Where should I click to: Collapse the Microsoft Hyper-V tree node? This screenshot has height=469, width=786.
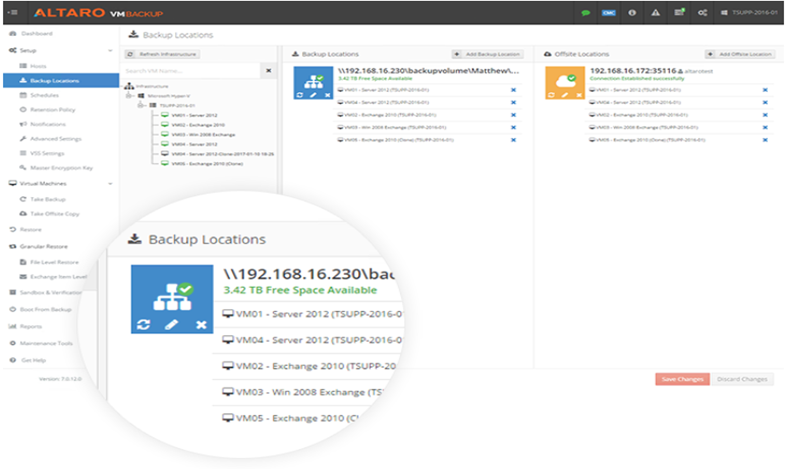click(129, 96)
